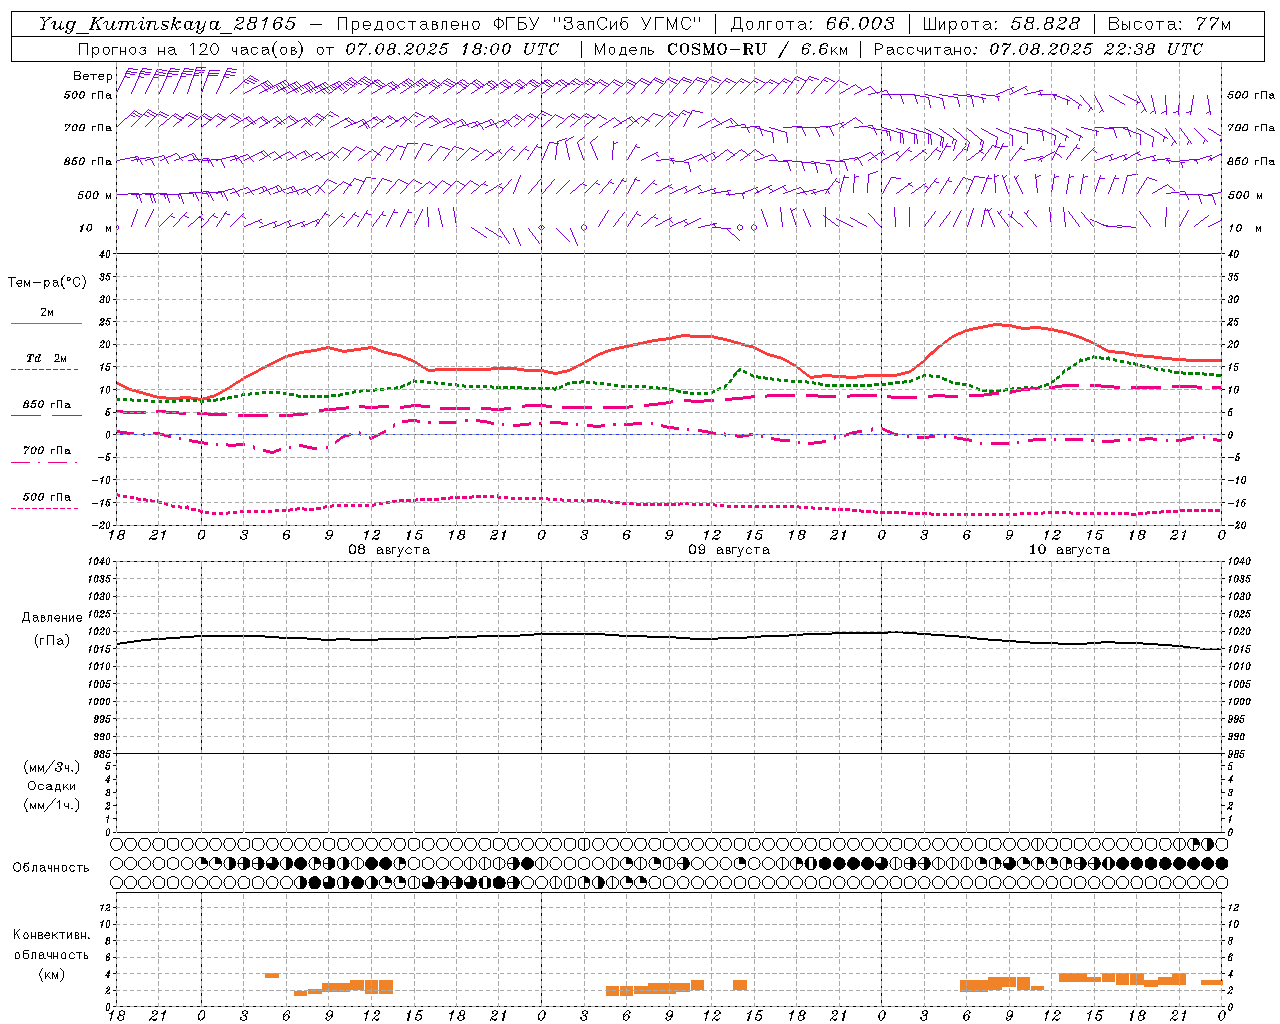1280x1024 pixels.
Task: Click the 850 гПа temperature legend entry
Action: pos(46,405)
